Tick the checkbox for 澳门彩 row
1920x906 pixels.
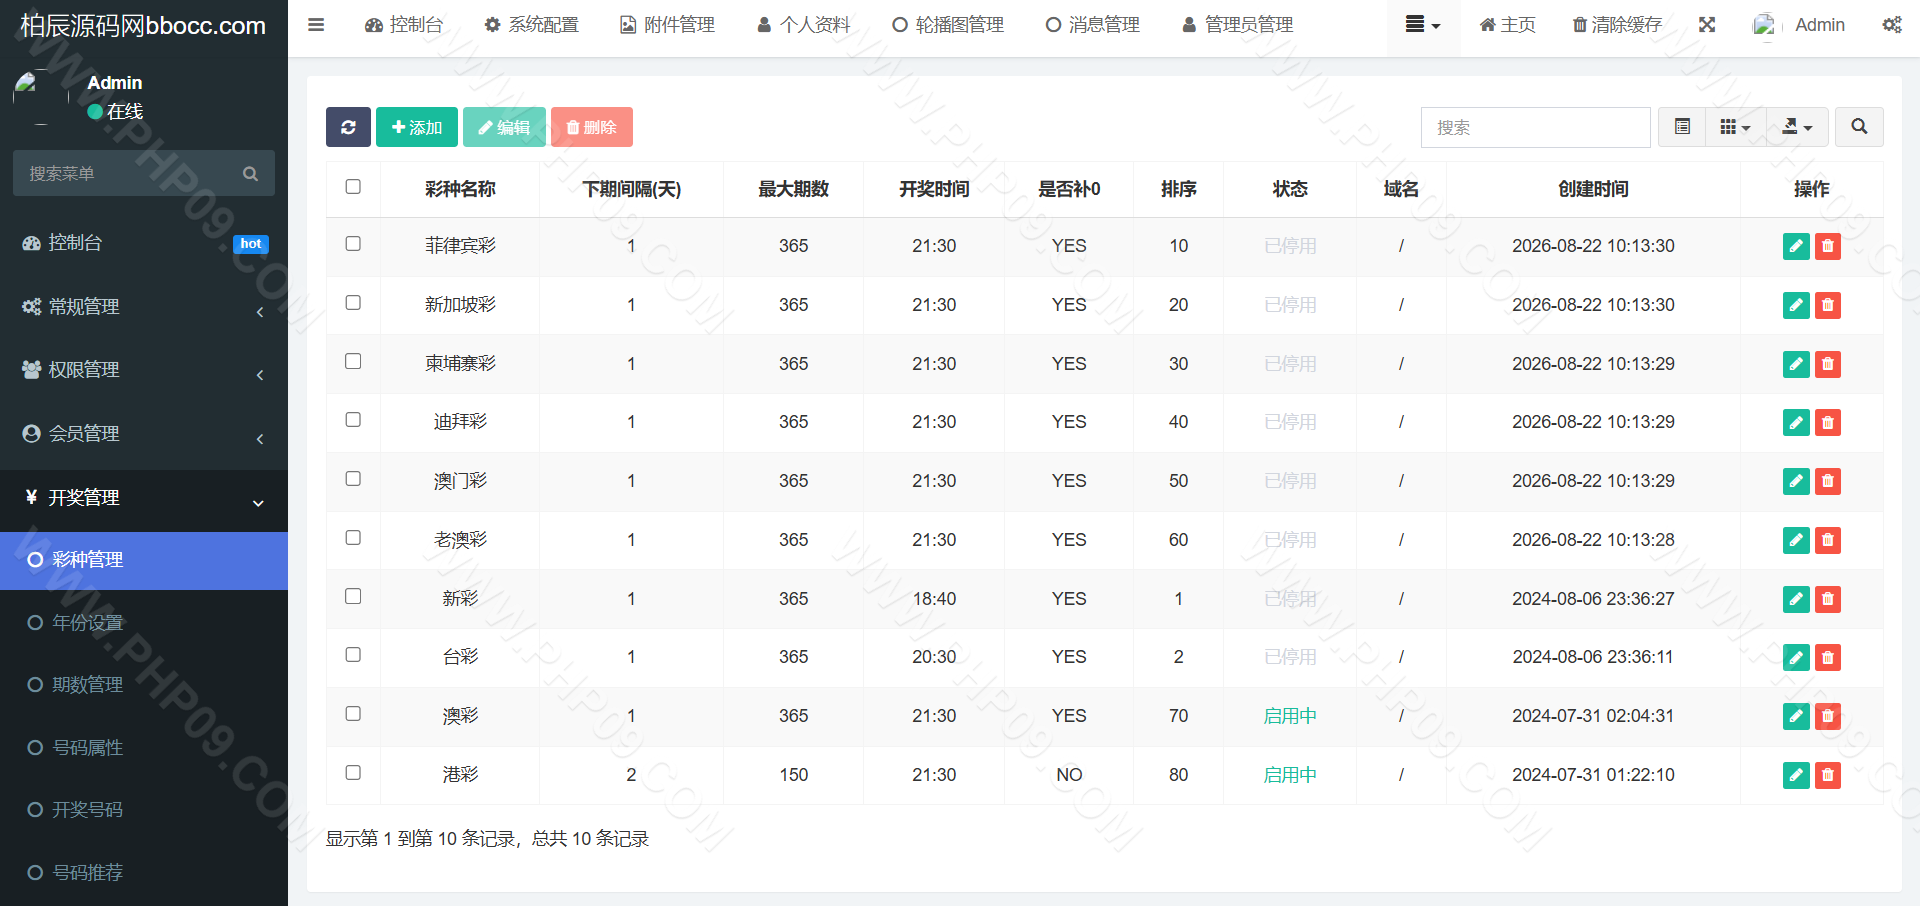[353, 479]
